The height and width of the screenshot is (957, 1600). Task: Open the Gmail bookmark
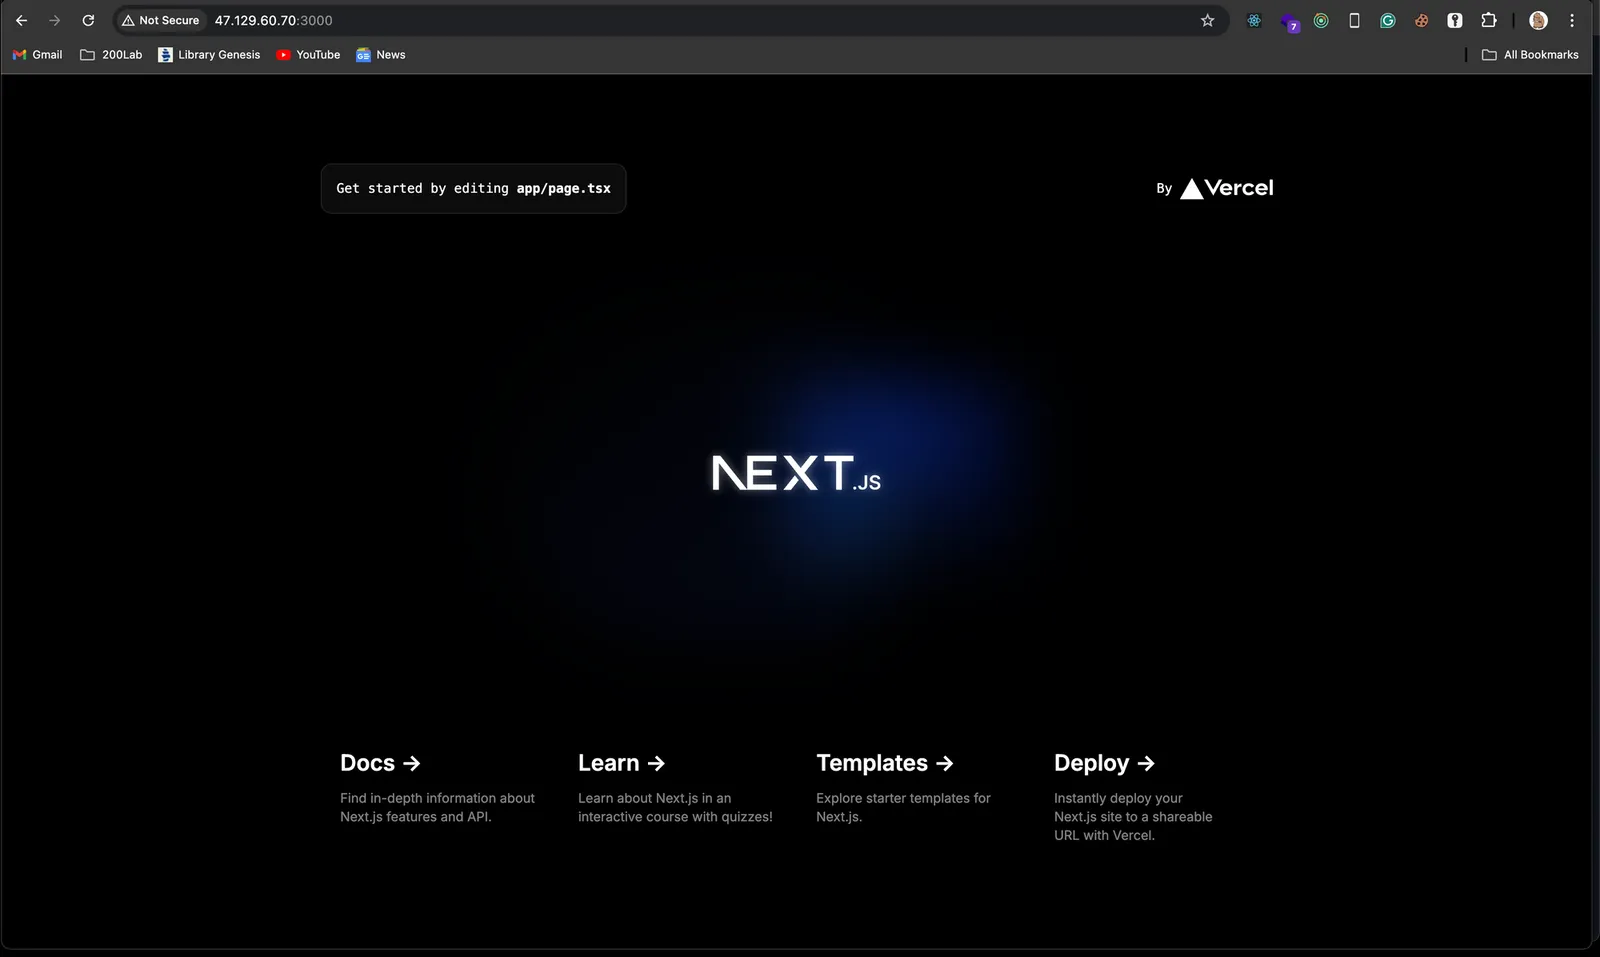click(x=37, y=55)
